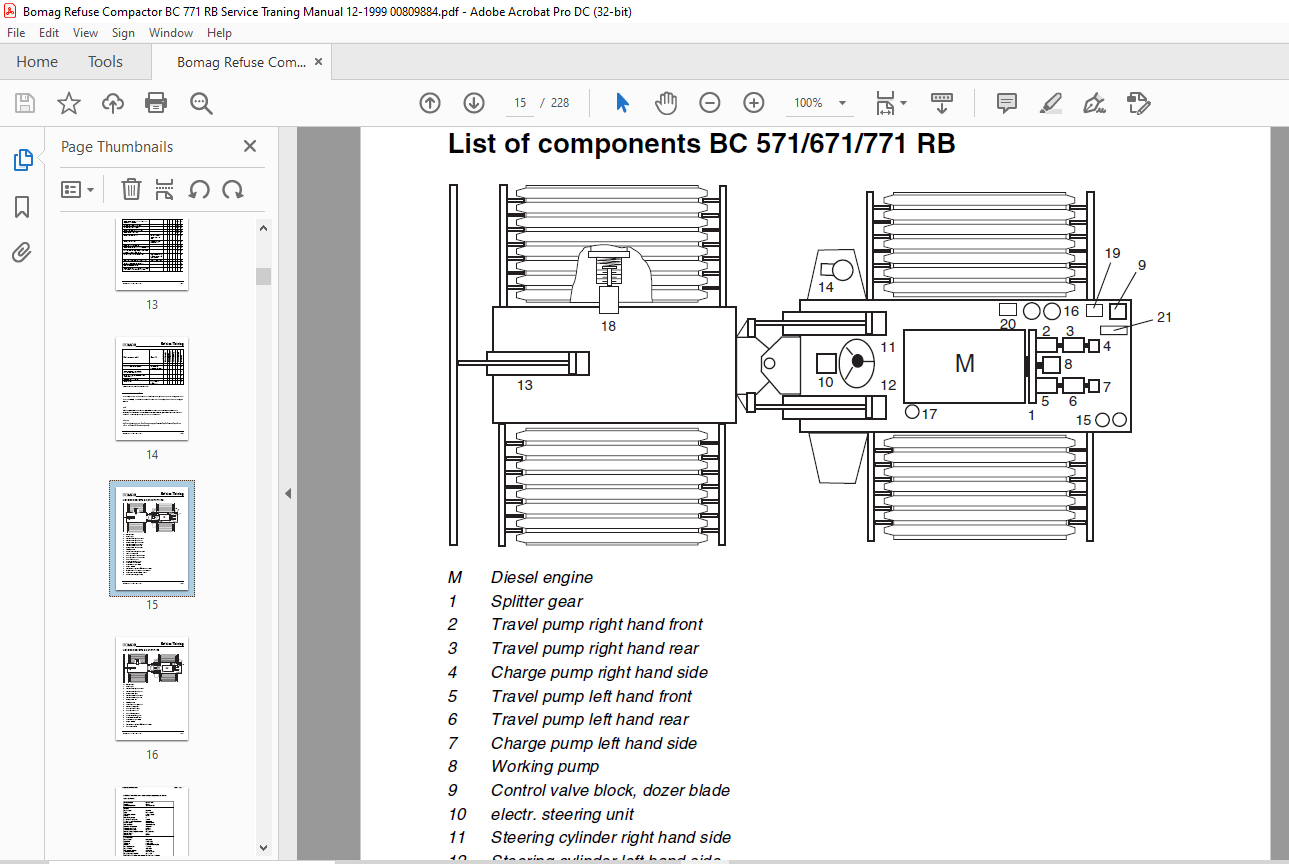Rotate pages clockwise icon
Image resolution: width=1289 pixels, height=864 pixels.
pyautogui.click(x=233, y=189)
